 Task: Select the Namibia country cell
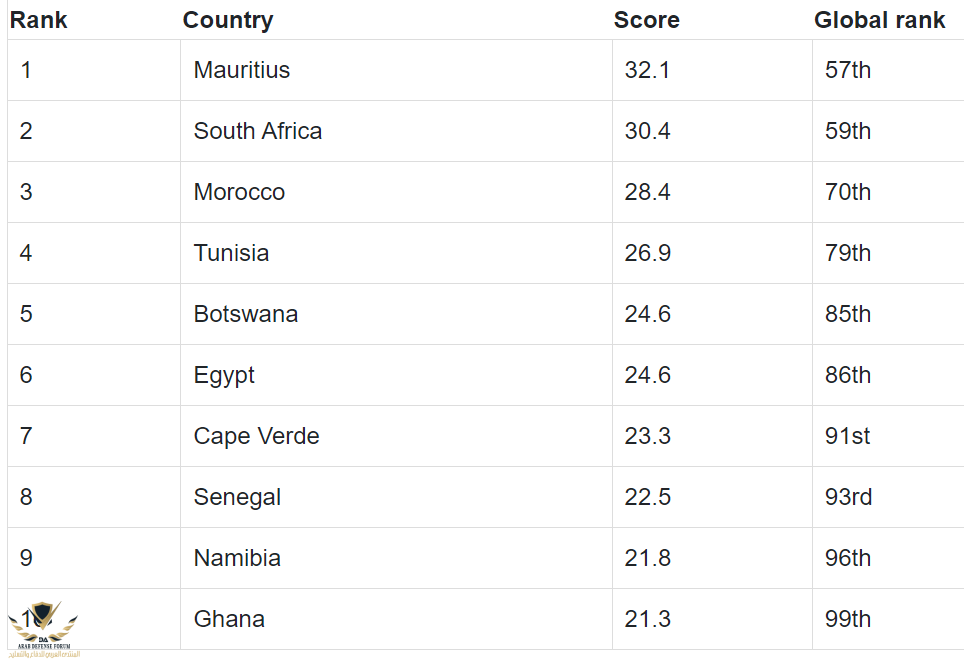tap(397, 558)
